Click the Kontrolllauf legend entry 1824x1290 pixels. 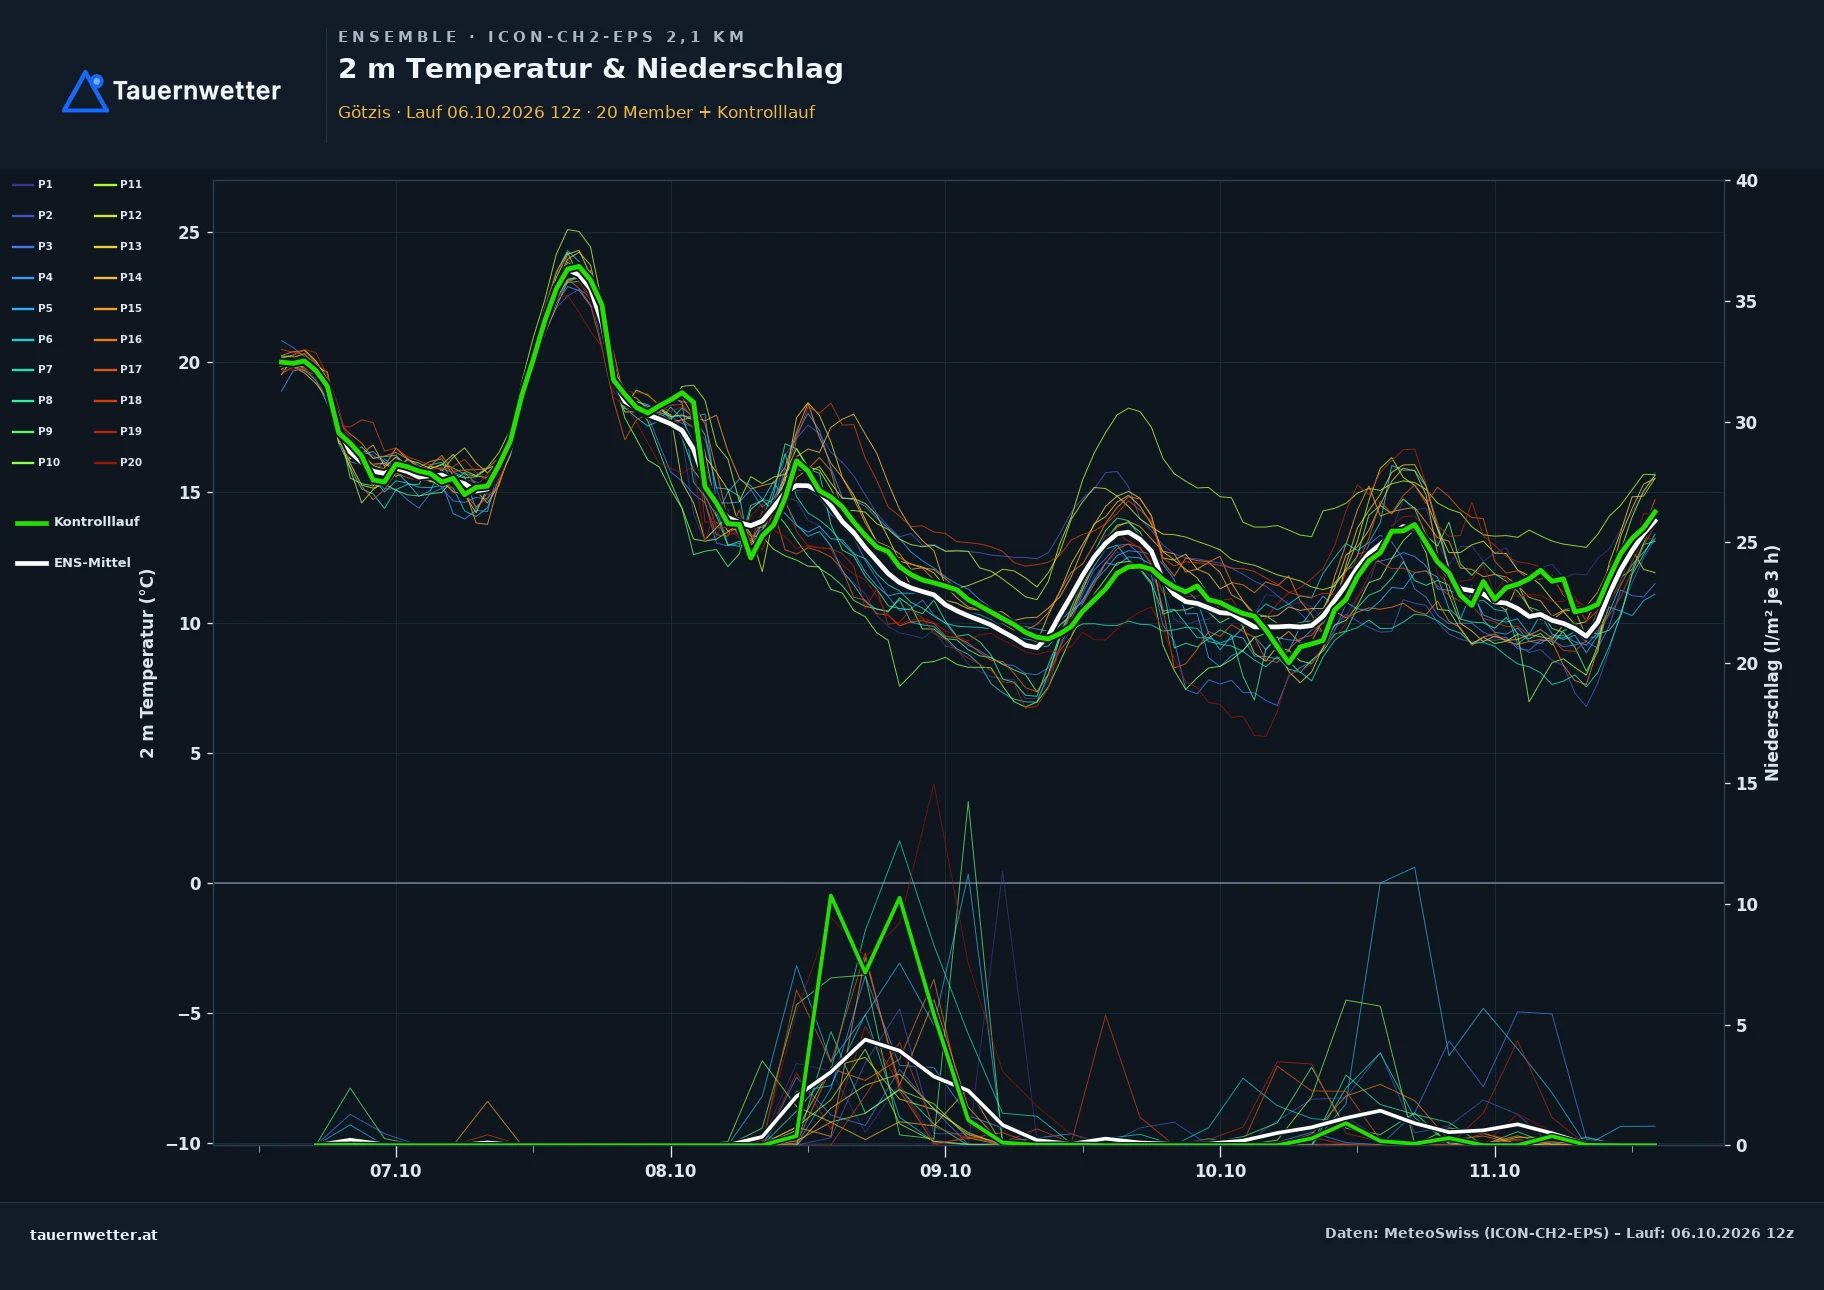point(77,522)
